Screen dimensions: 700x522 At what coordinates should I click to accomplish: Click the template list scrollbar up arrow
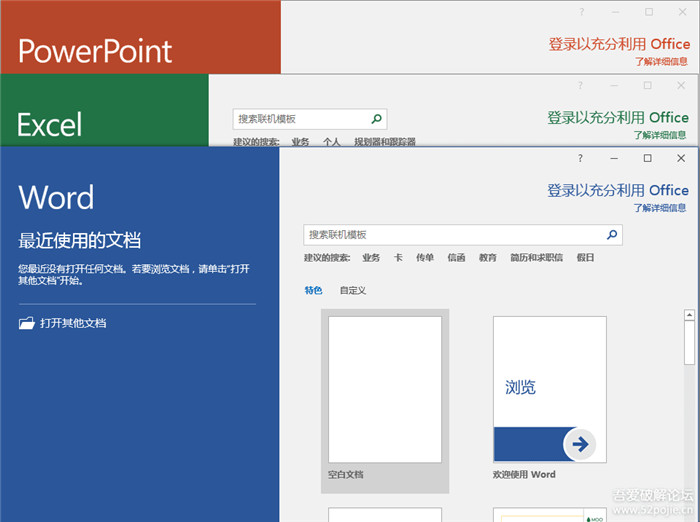point(689,315)
